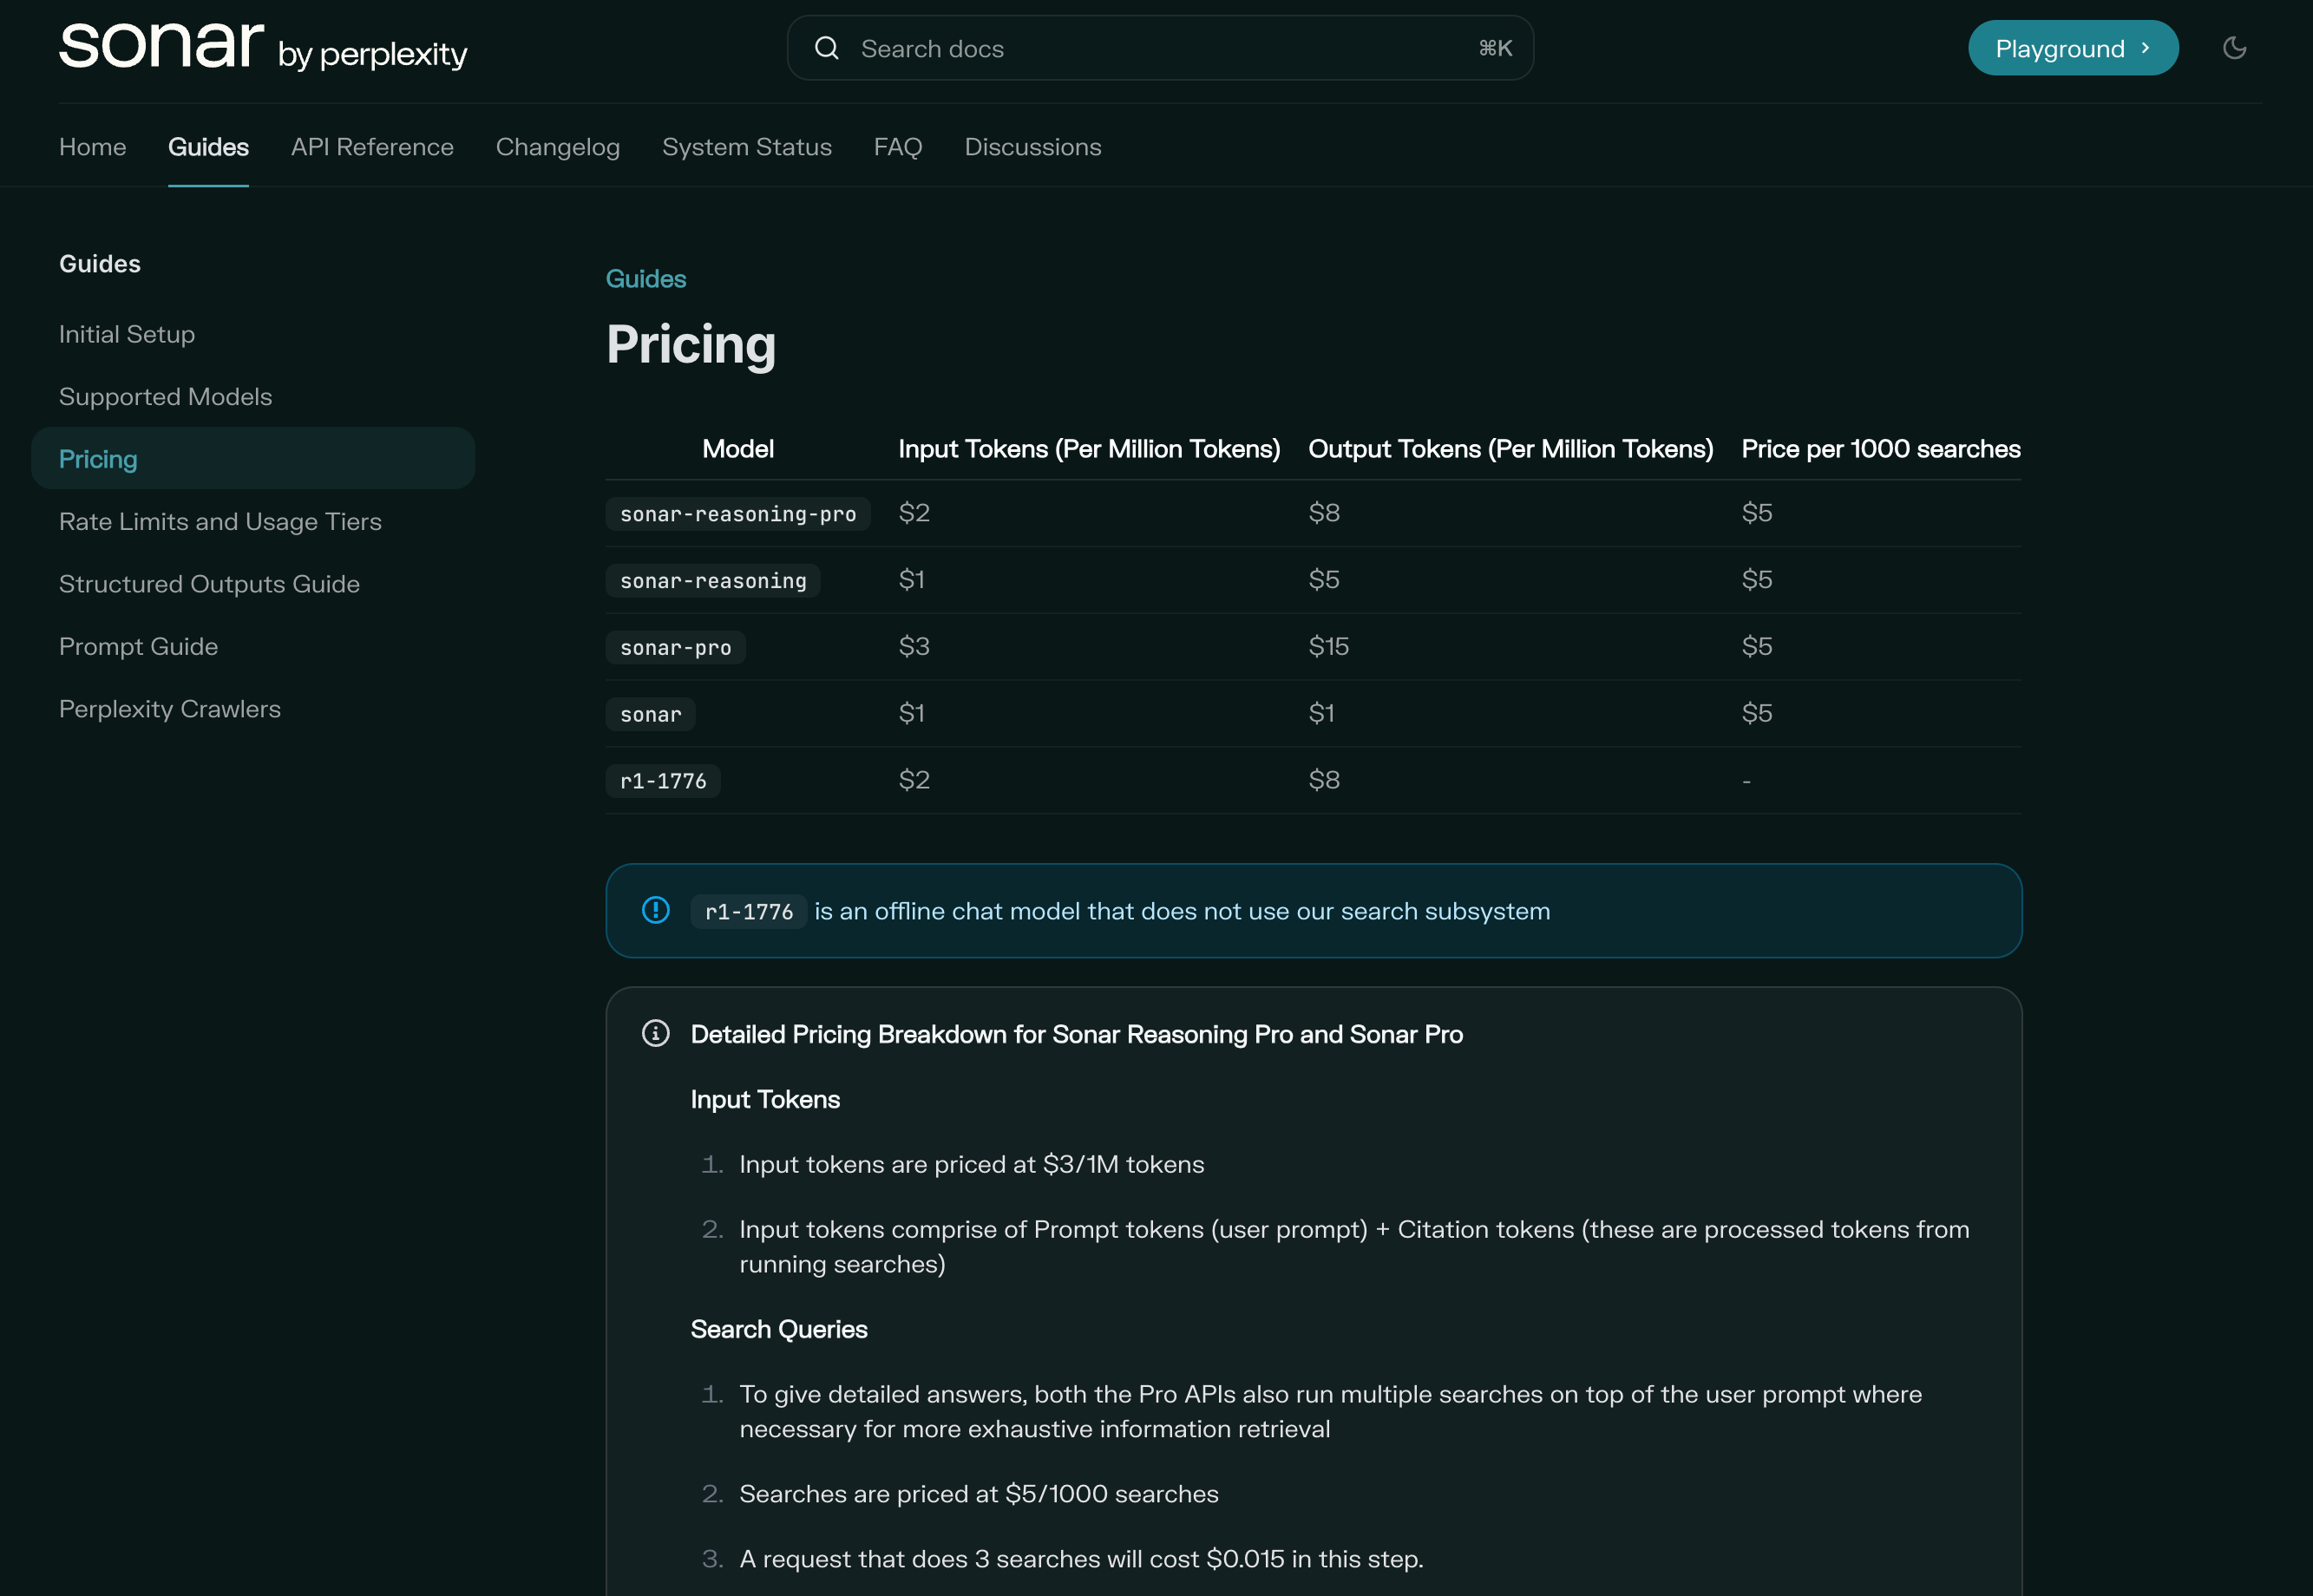
Task: Open System Status page
Action: tap(746, 147)
